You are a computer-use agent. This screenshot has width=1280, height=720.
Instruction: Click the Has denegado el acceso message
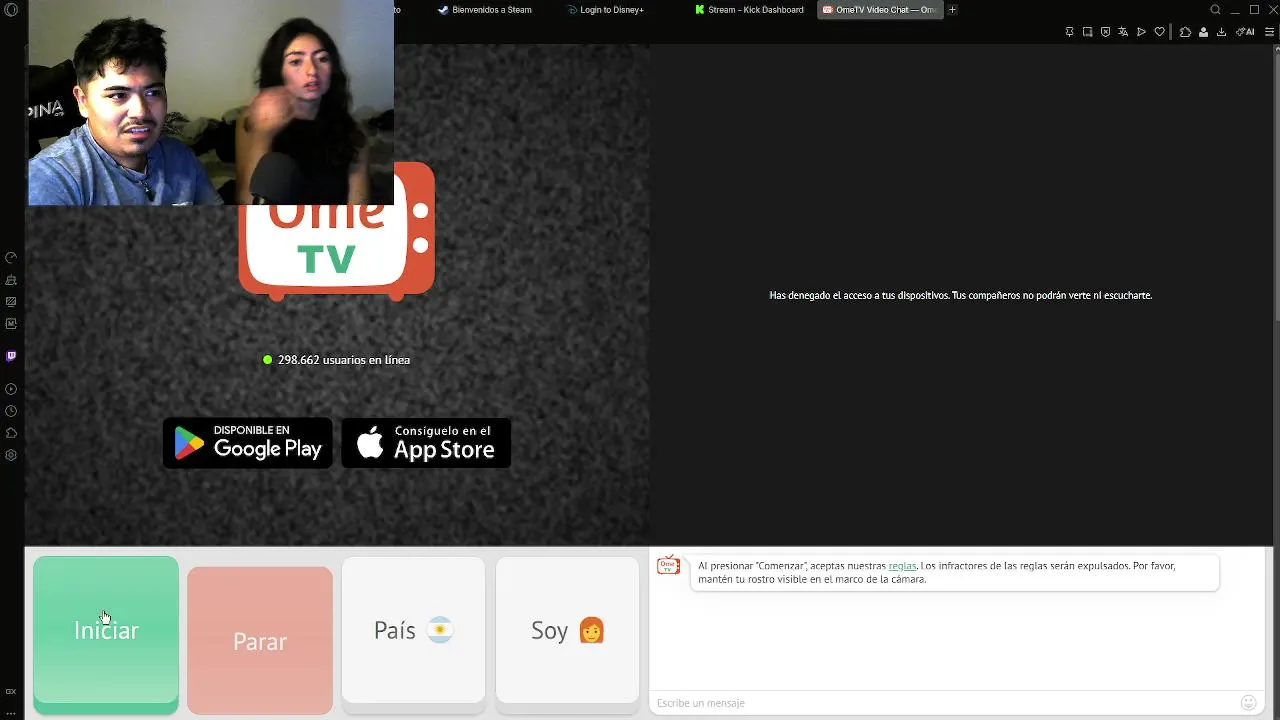960,296
